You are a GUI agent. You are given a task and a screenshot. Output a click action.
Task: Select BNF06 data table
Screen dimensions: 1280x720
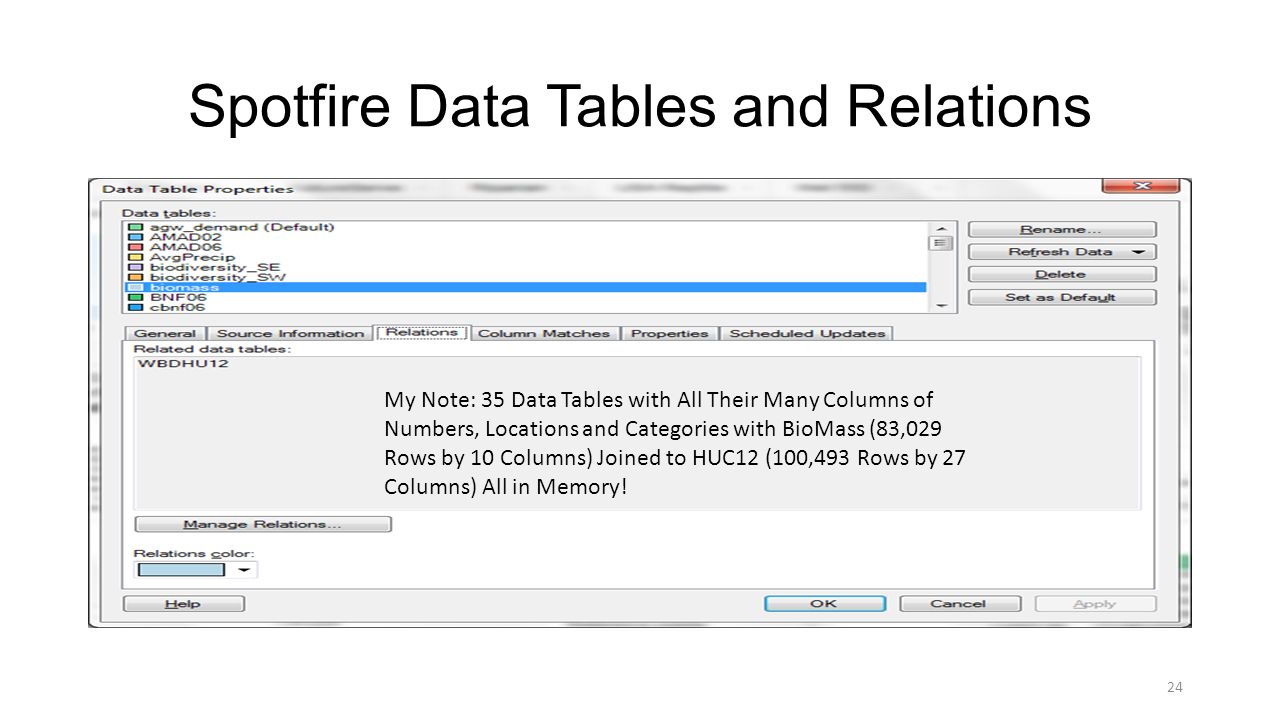tap(178, 297)
